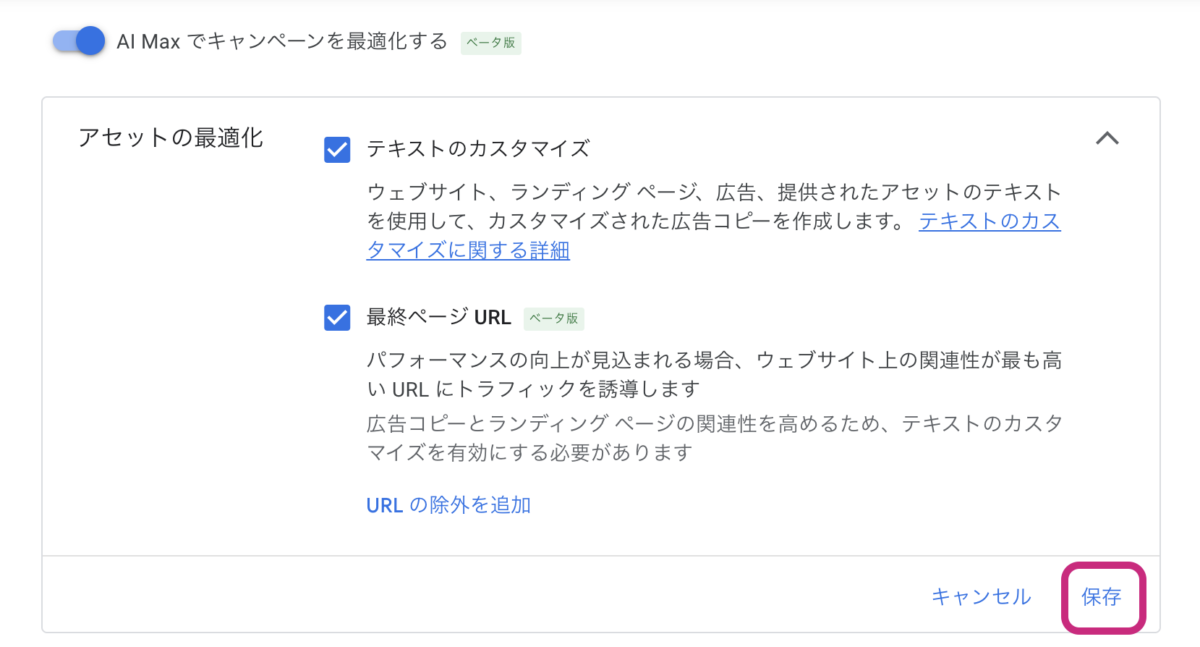The width and height of the screenshot is (1200, 647).
Task: Click the ベータ版 badge beside AI Max
Action: tap(491, 43)
